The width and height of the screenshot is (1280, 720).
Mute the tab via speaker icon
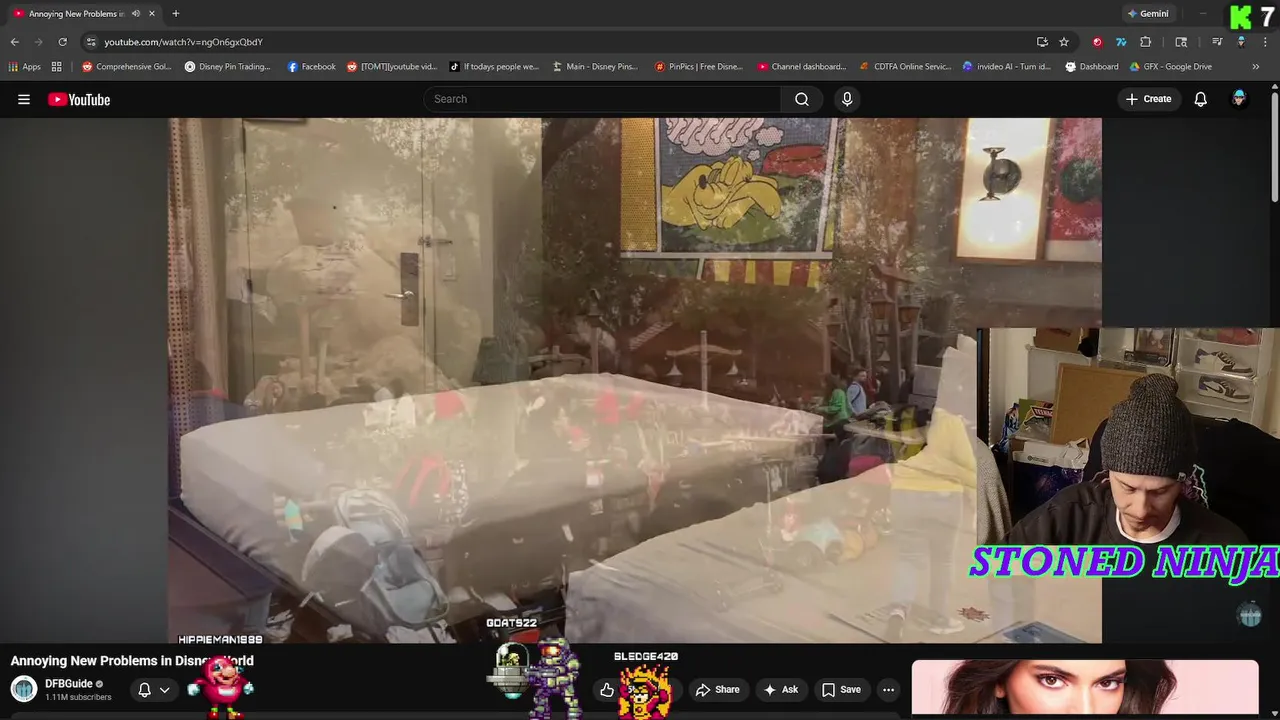(135, 14)
